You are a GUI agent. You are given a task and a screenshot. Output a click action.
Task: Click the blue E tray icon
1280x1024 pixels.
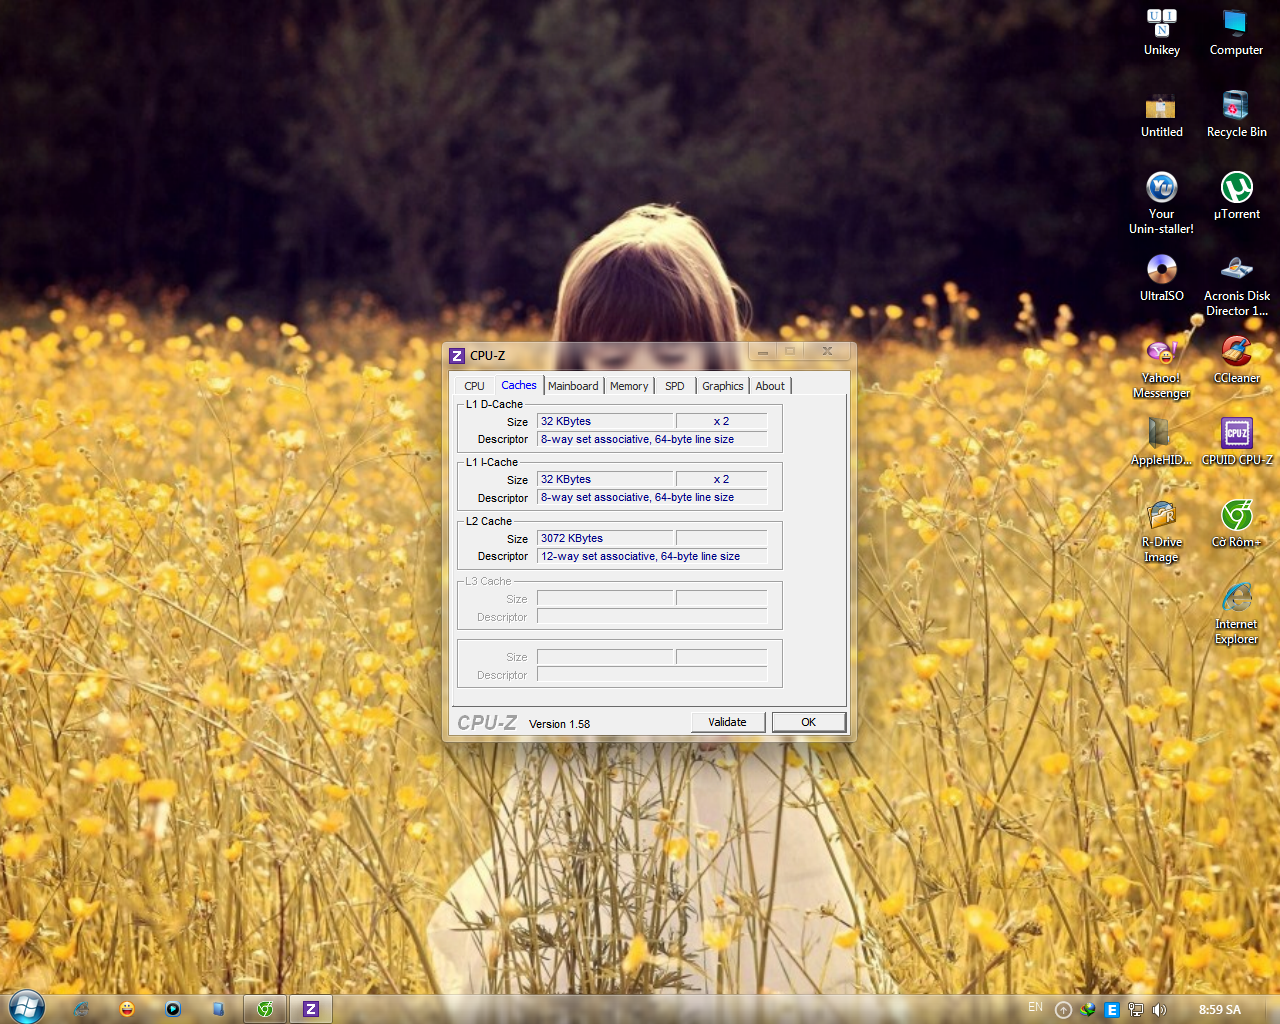[x=1111, y=1010]
